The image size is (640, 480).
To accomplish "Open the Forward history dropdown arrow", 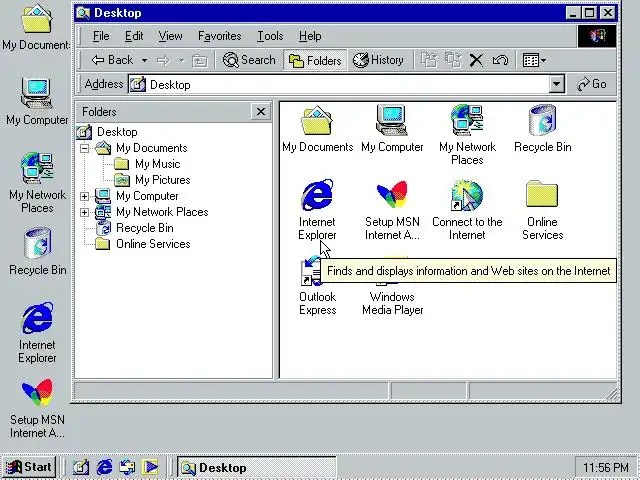I will pyautogui.click(x=181, y=61).
